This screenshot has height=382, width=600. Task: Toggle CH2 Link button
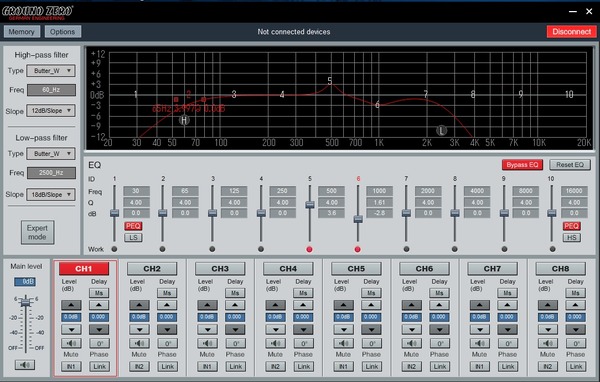pyautogui.click(x=167, y=366)
